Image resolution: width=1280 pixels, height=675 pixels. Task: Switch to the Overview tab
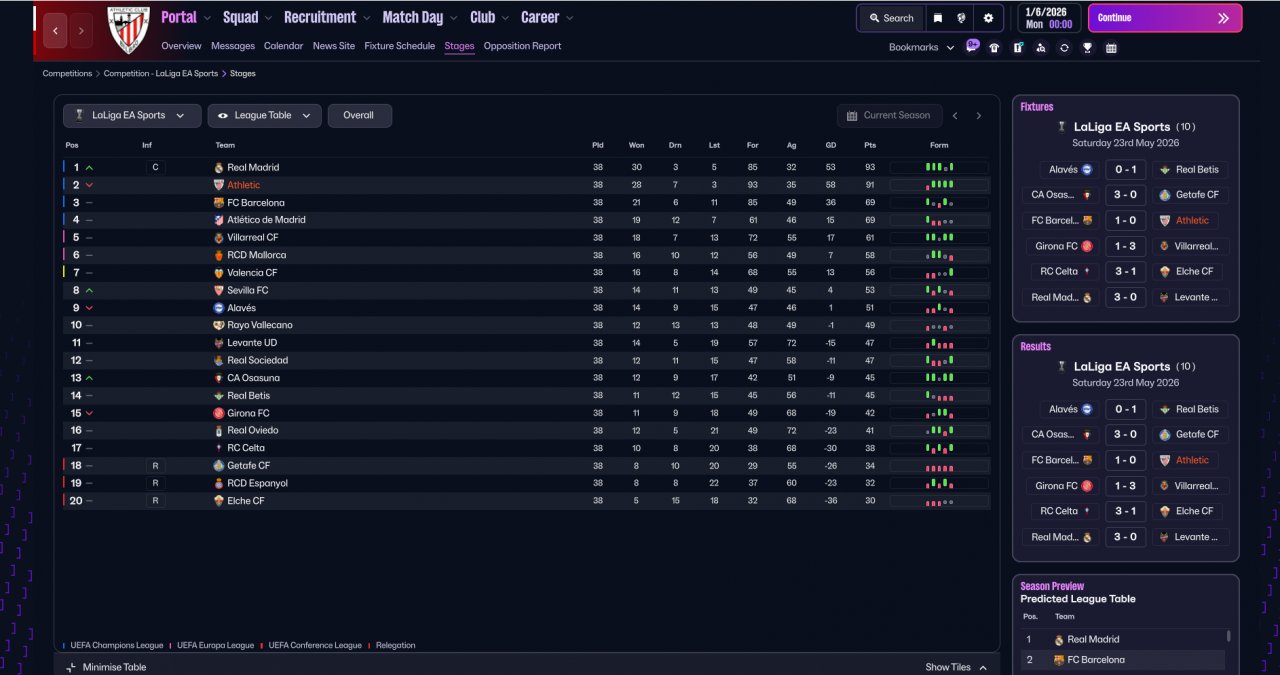(x=181, y=46)
